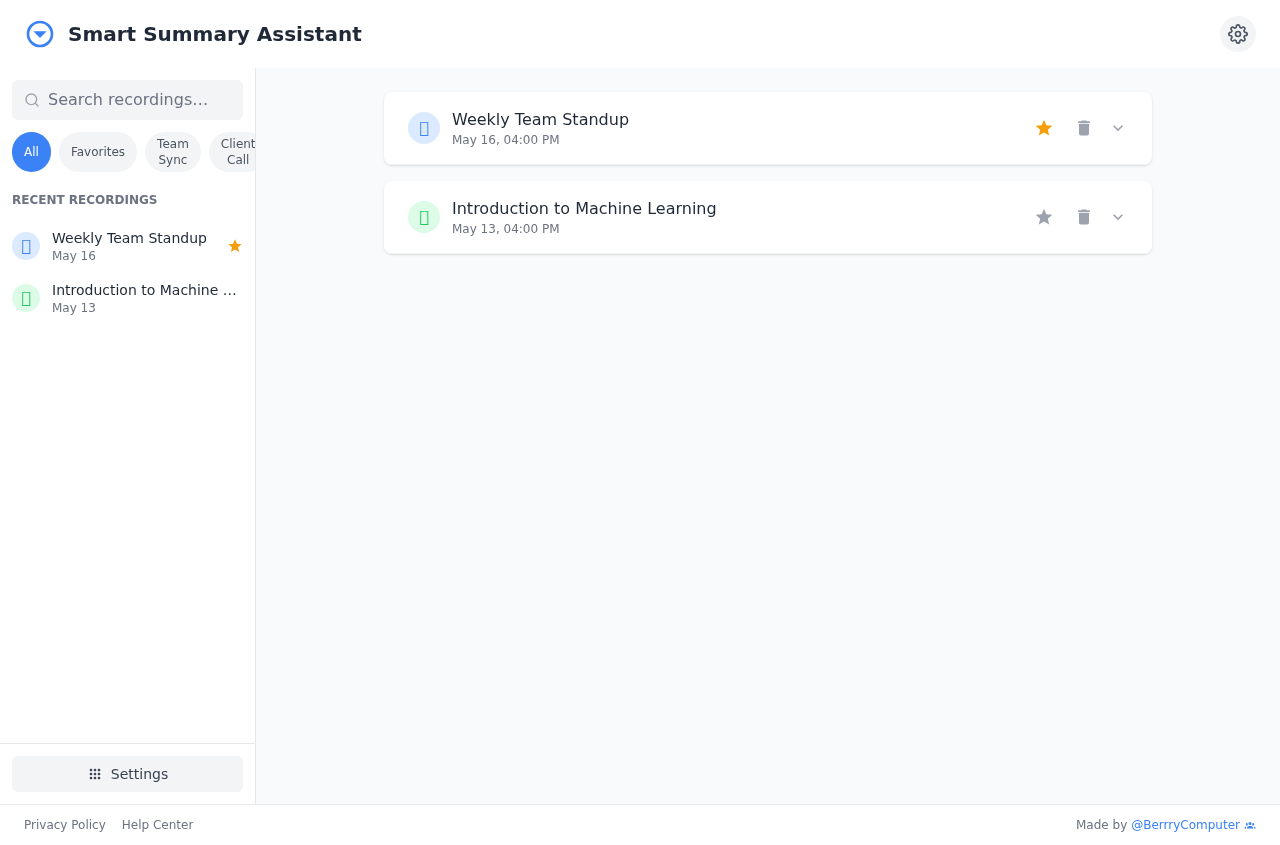Image resolution: width=1280 pixels, height=845 pixels.
Task: Select Weekly Team Standup's icon in the sidebar
Action: point(26,246)
